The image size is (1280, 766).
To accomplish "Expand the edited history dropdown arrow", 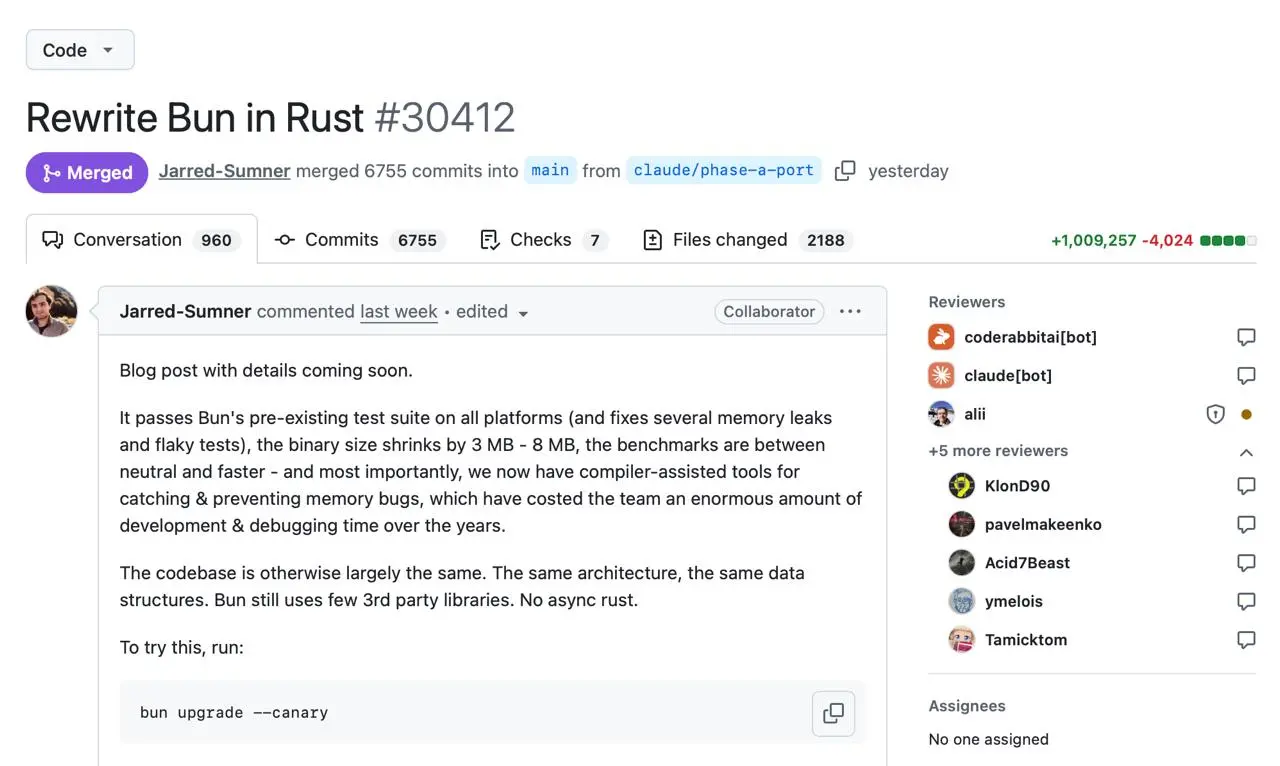I will coord(522,313).
